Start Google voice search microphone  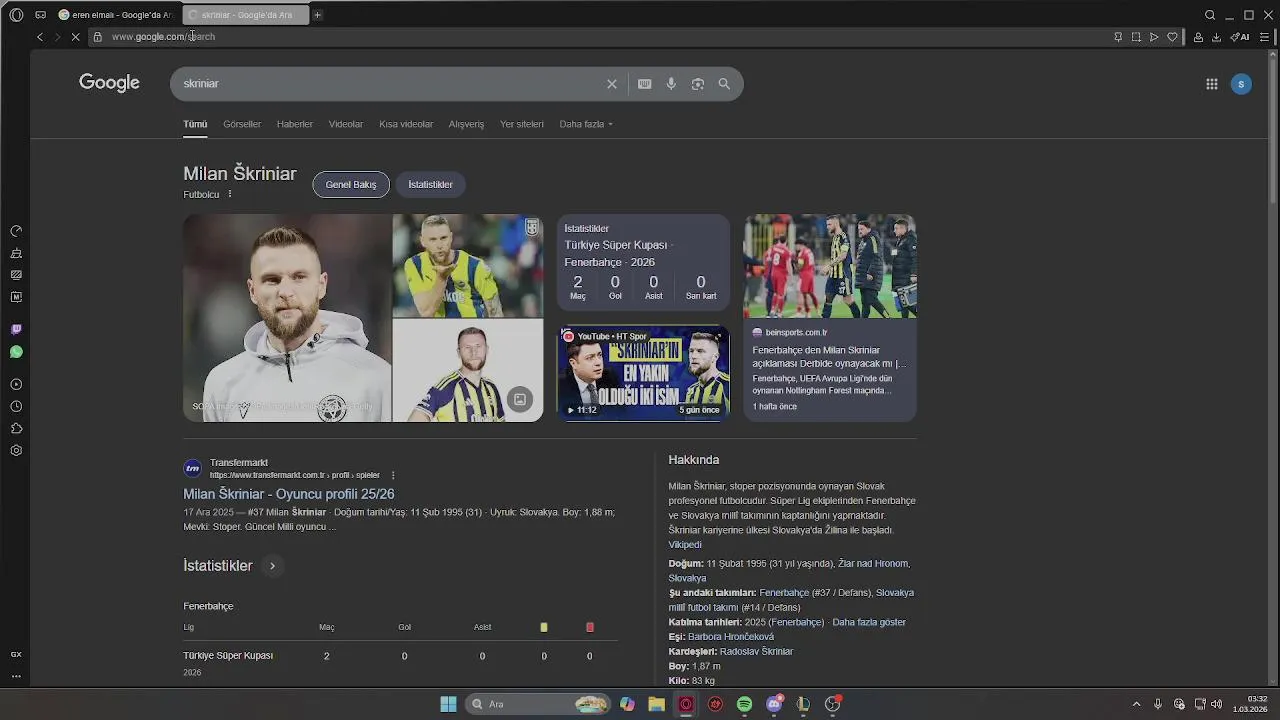pos(671,84)
